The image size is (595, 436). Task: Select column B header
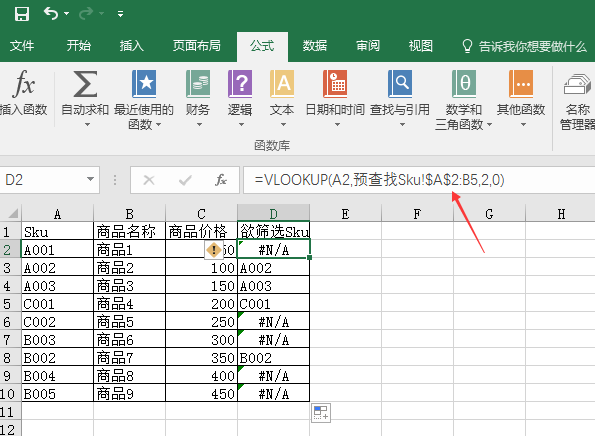129,214
